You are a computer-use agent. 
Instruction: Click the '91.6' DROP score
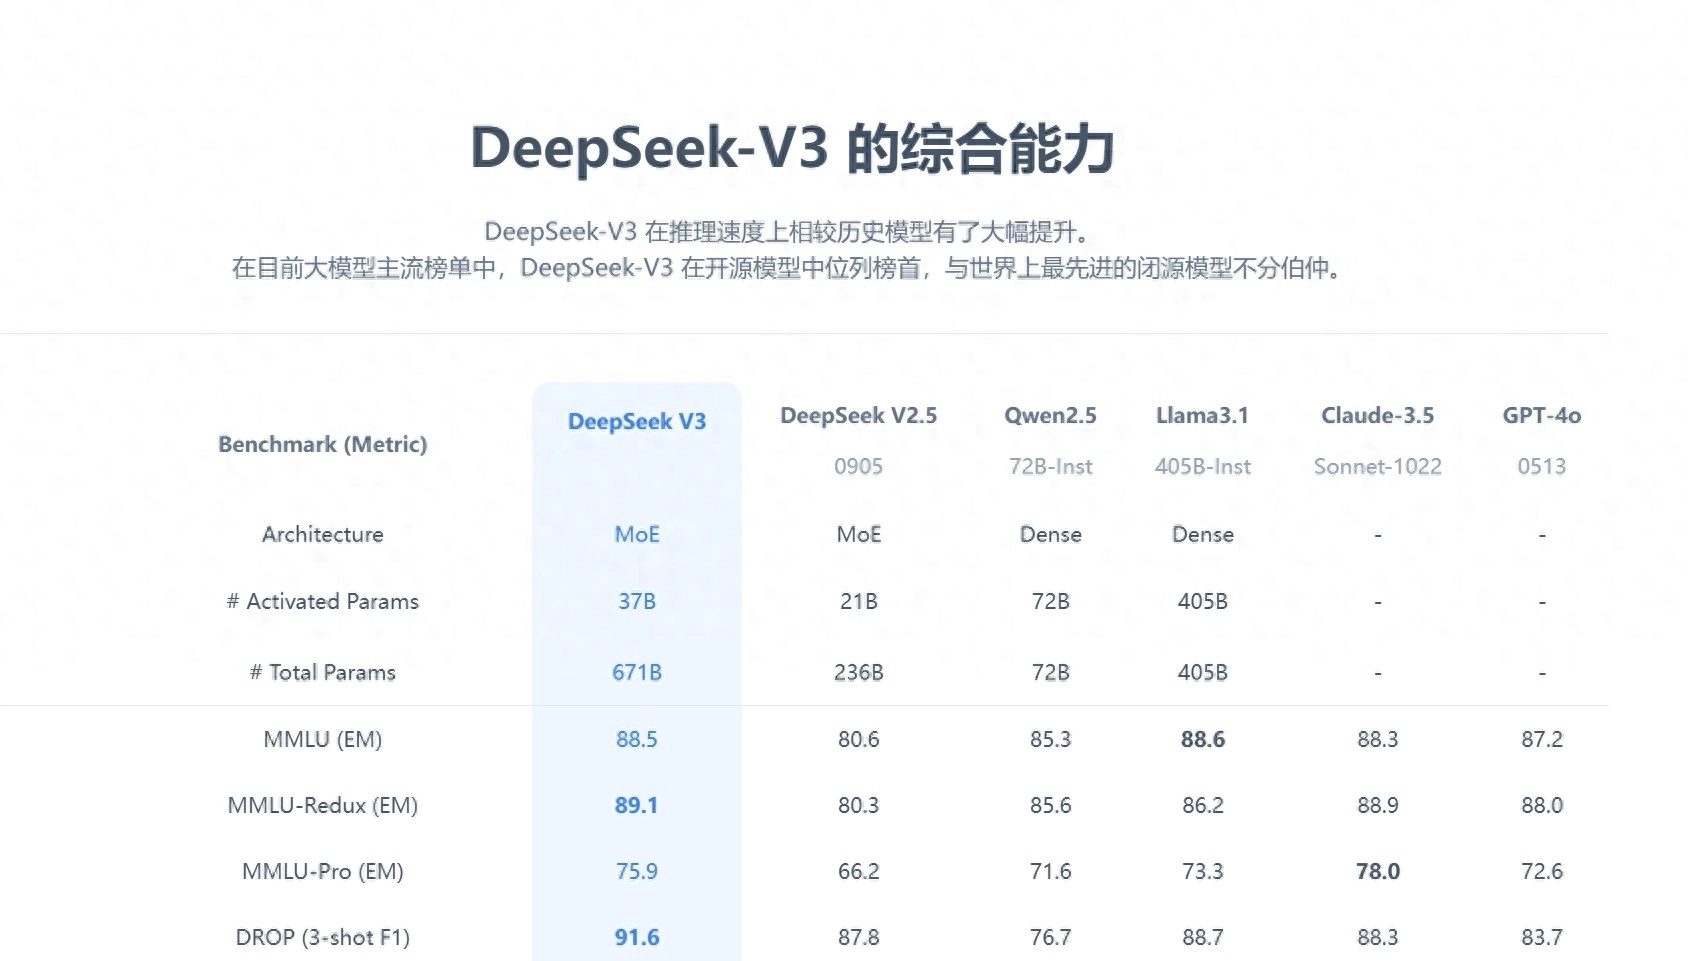pos(637,937)
